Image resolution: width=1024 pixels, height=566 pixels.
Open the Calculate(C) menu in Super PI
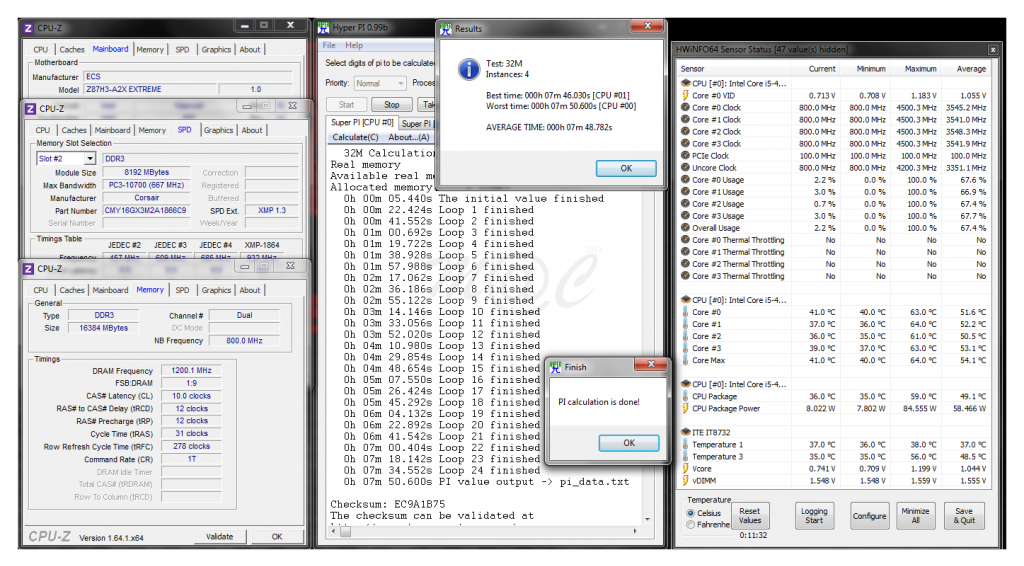pos(355,137)
